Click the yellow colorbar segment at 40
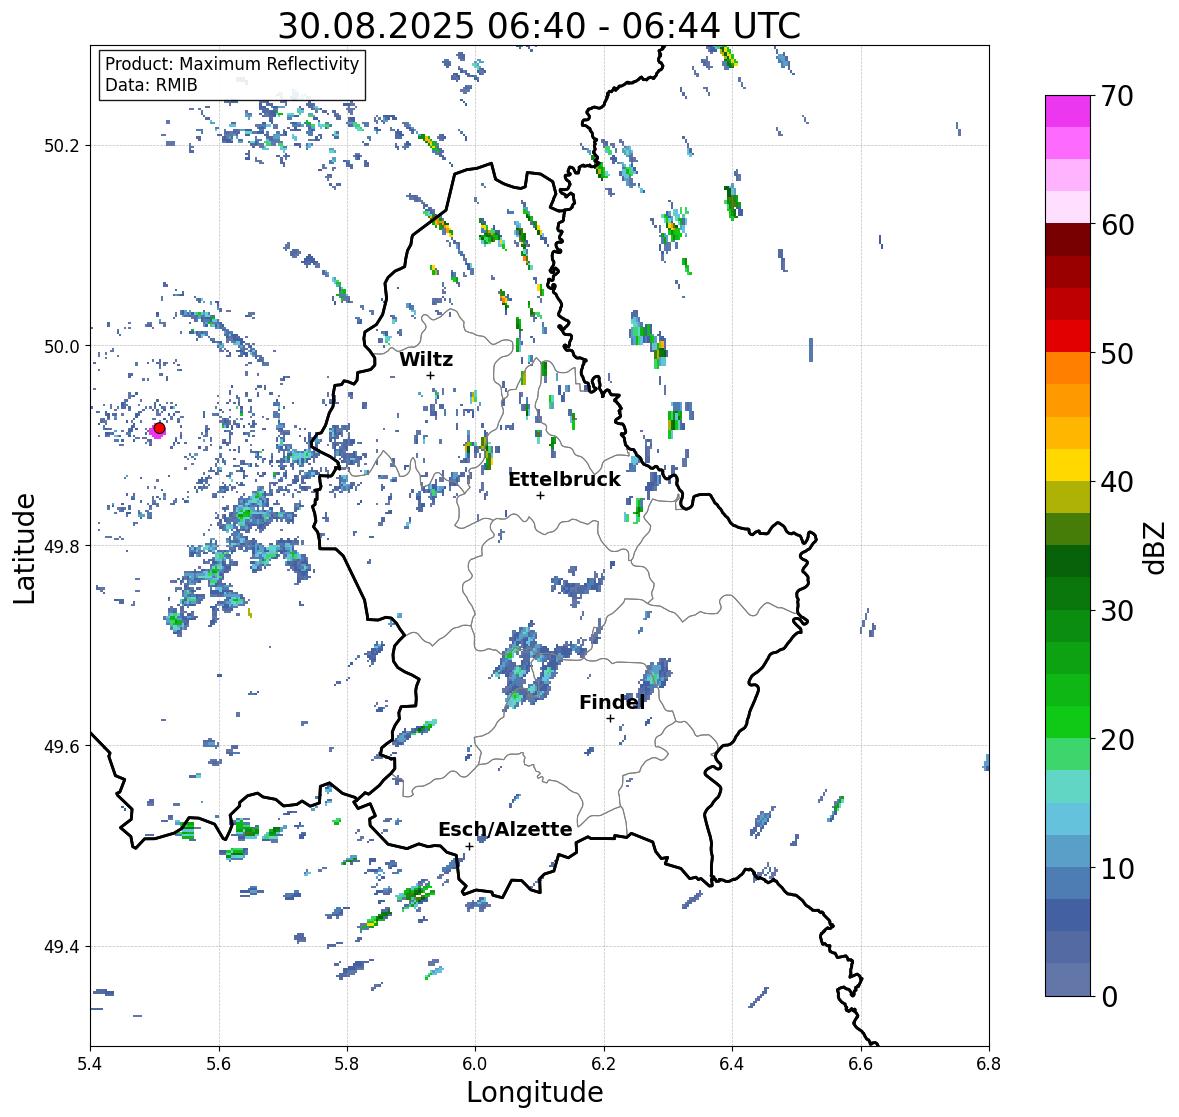This screenshot has height=1117, width=1179. click(x=1068, y=464)
